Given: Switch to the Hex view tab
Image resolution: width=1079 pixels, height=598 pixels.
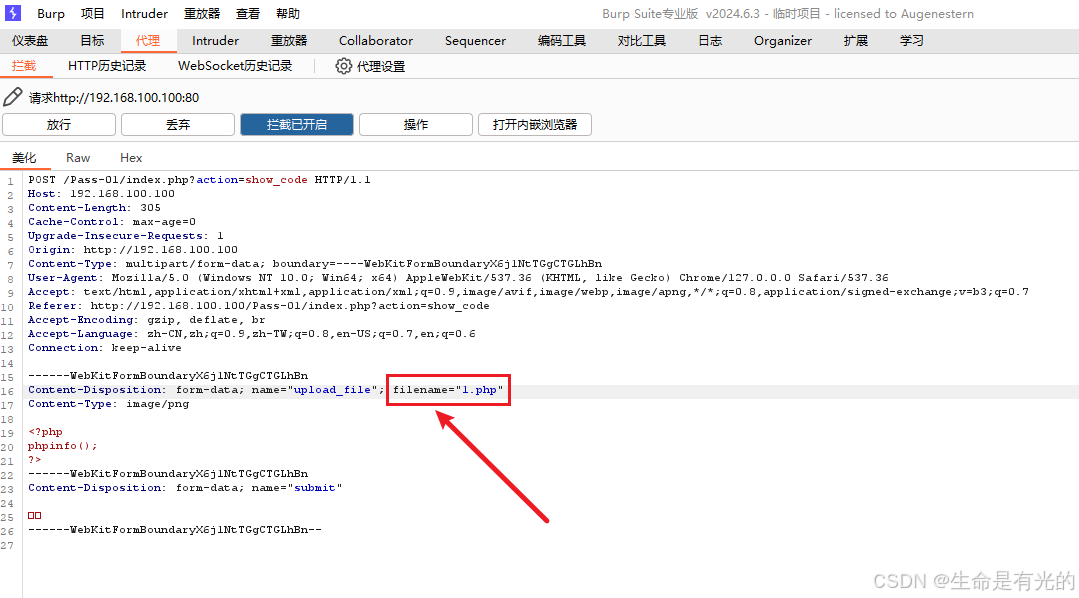Looking at the screenshot, I should click(x=131, y=158).
